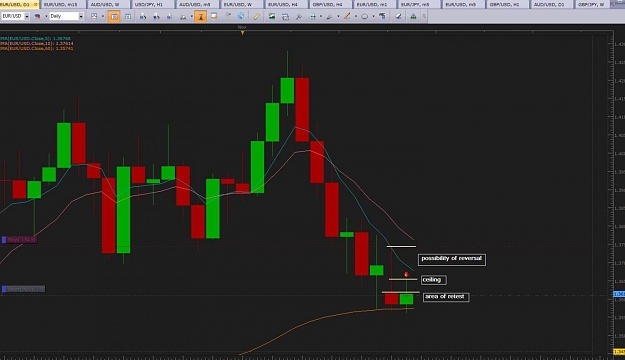This screenshot has height=360, width=625.
Task: Select the yellow ruler pencil tool
Action: coord(257,16)
